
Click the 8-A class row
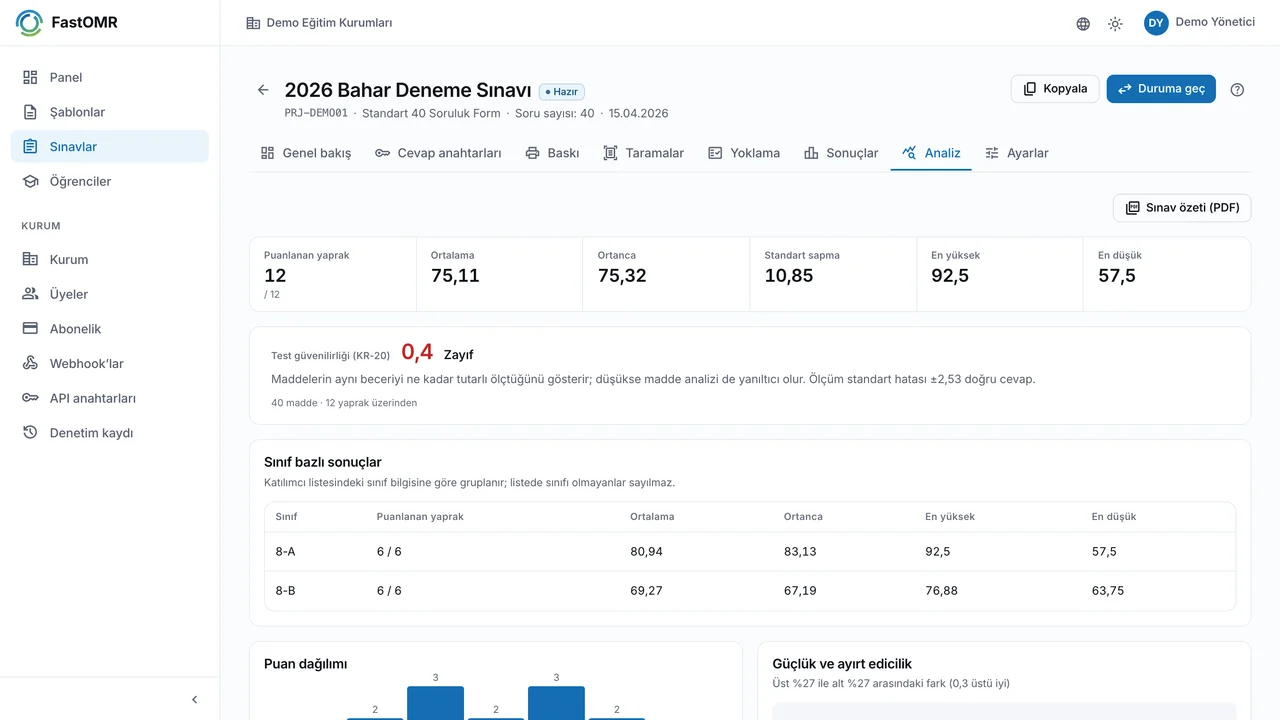click(x=750, y=552)
